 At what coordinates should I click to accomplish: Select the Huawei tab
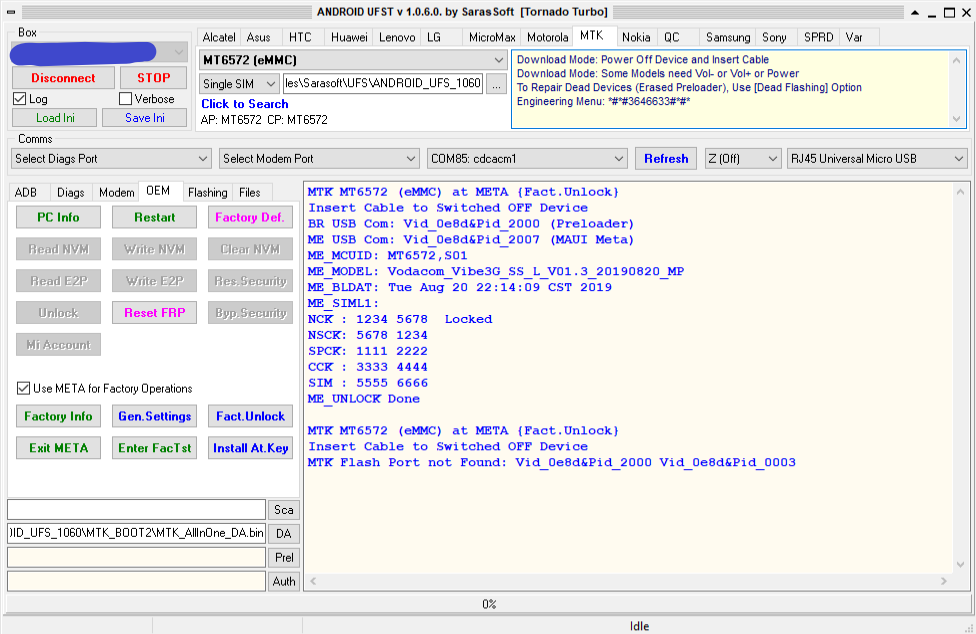coord(349,37)
